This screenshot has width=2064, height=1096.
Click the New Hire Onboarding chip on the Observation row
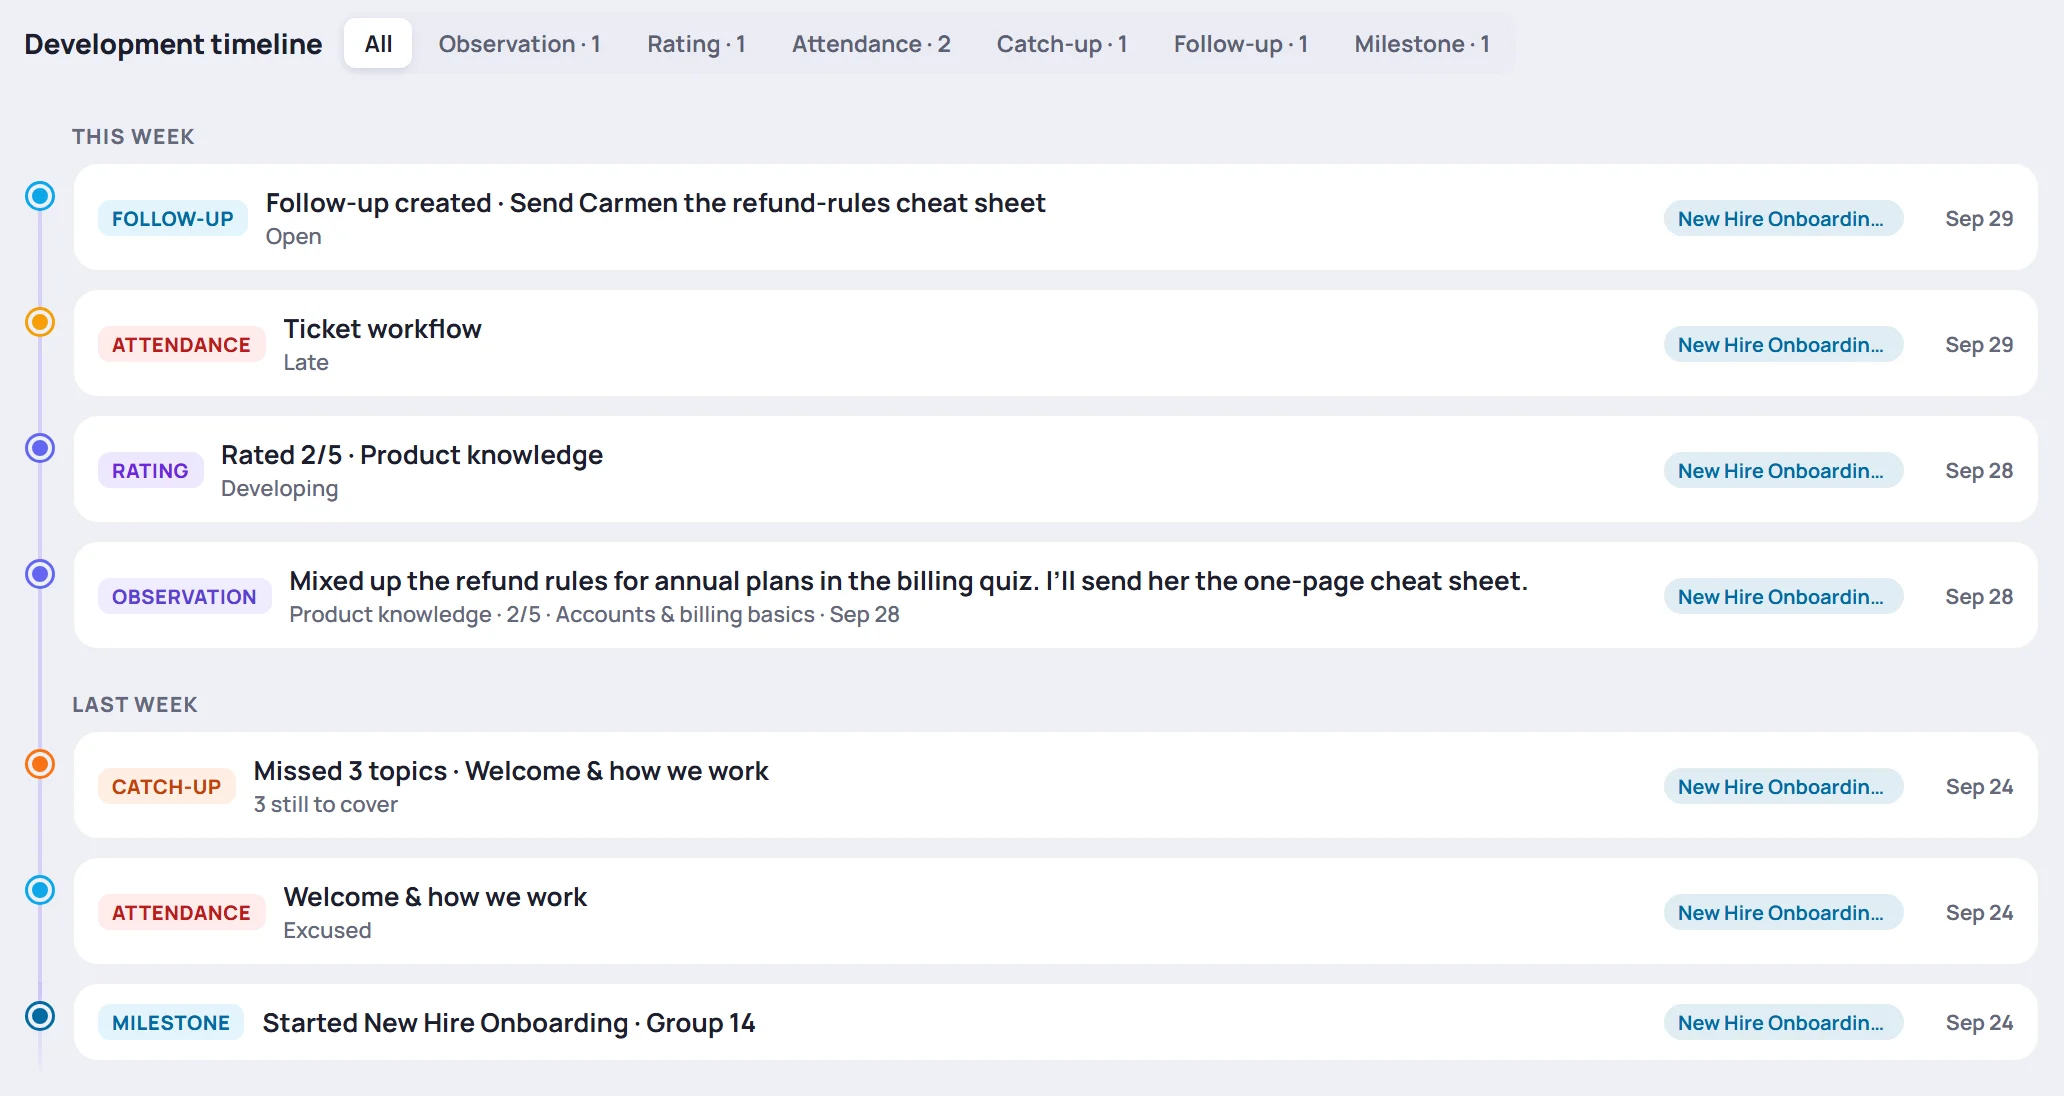[1783, 596]
